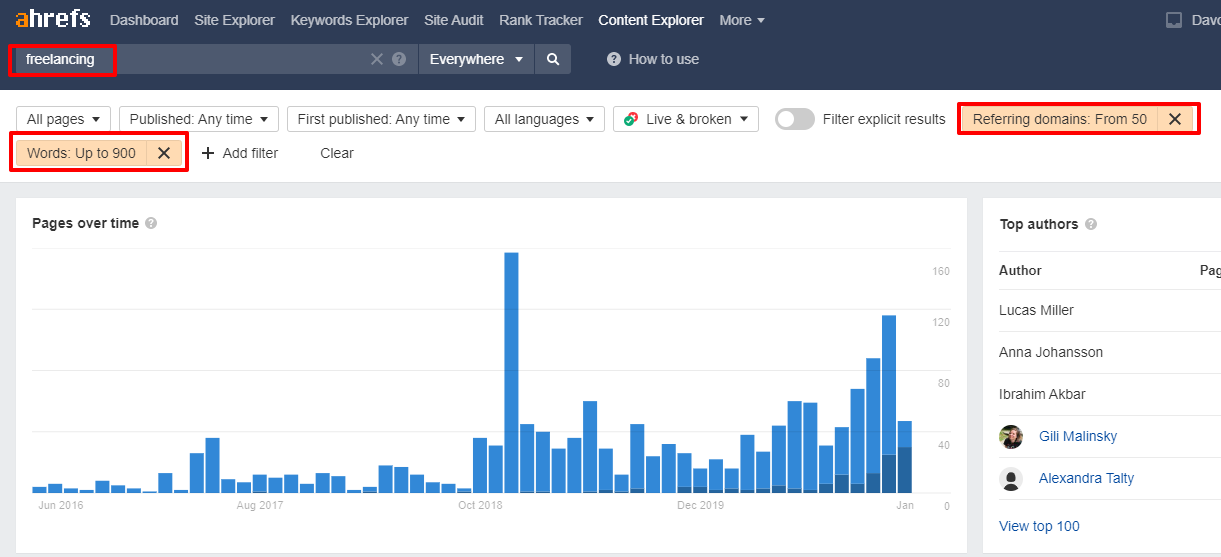Click the Author column header
Viewport: 1221px width, 557px height.
coord(1020,270)
